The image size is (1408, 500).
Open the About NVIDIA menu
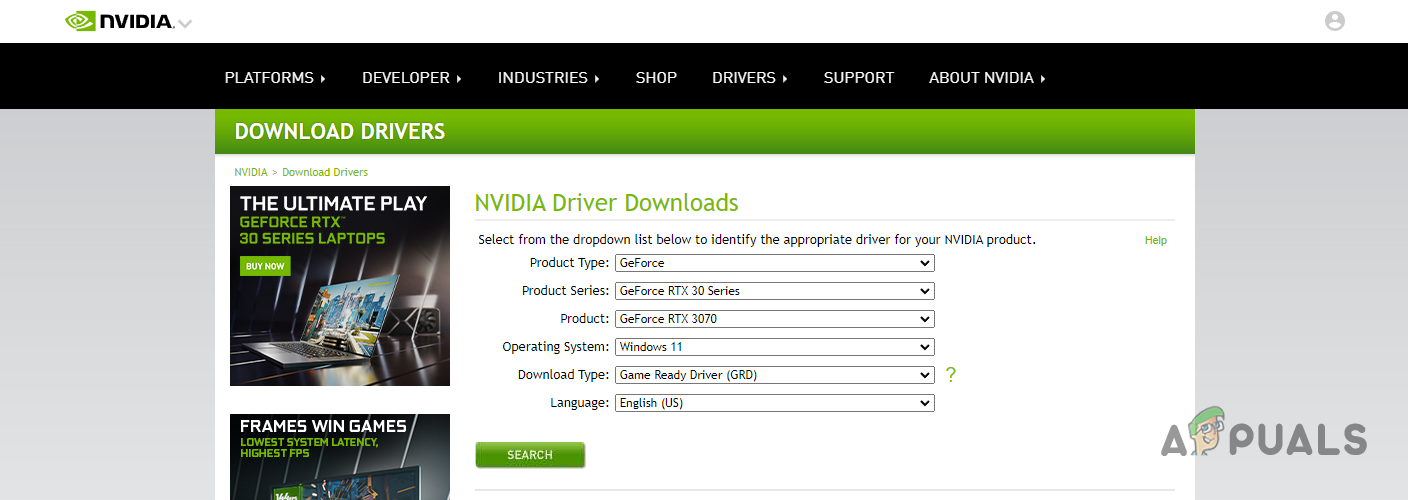(x=986, y=77)
